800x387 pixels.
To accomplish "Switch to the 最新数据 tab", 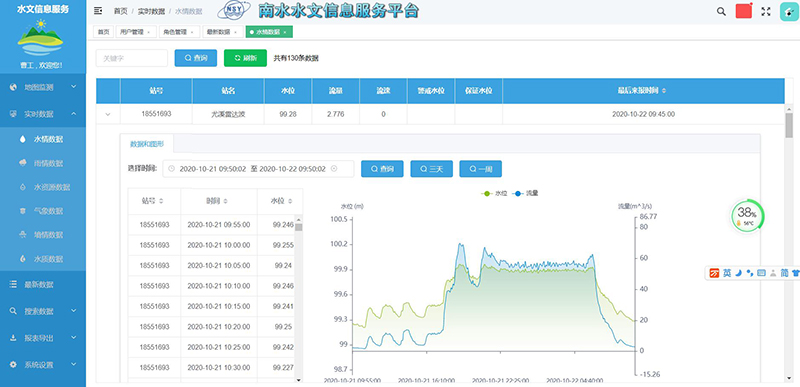I will [222, 32].
